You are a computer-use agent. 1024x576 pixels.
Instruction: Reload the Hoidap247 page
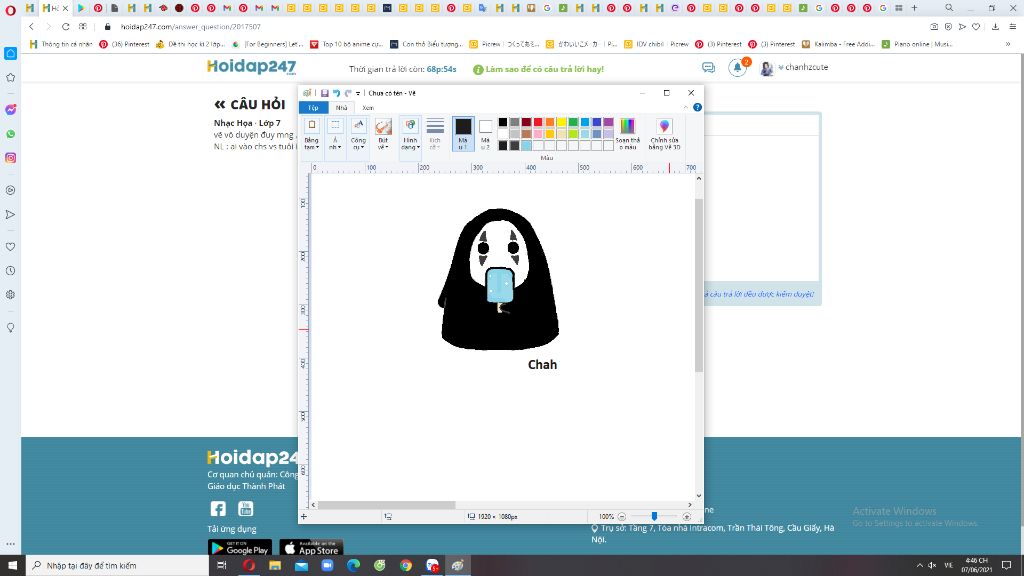pyautogui.click(x=65, y=27)
